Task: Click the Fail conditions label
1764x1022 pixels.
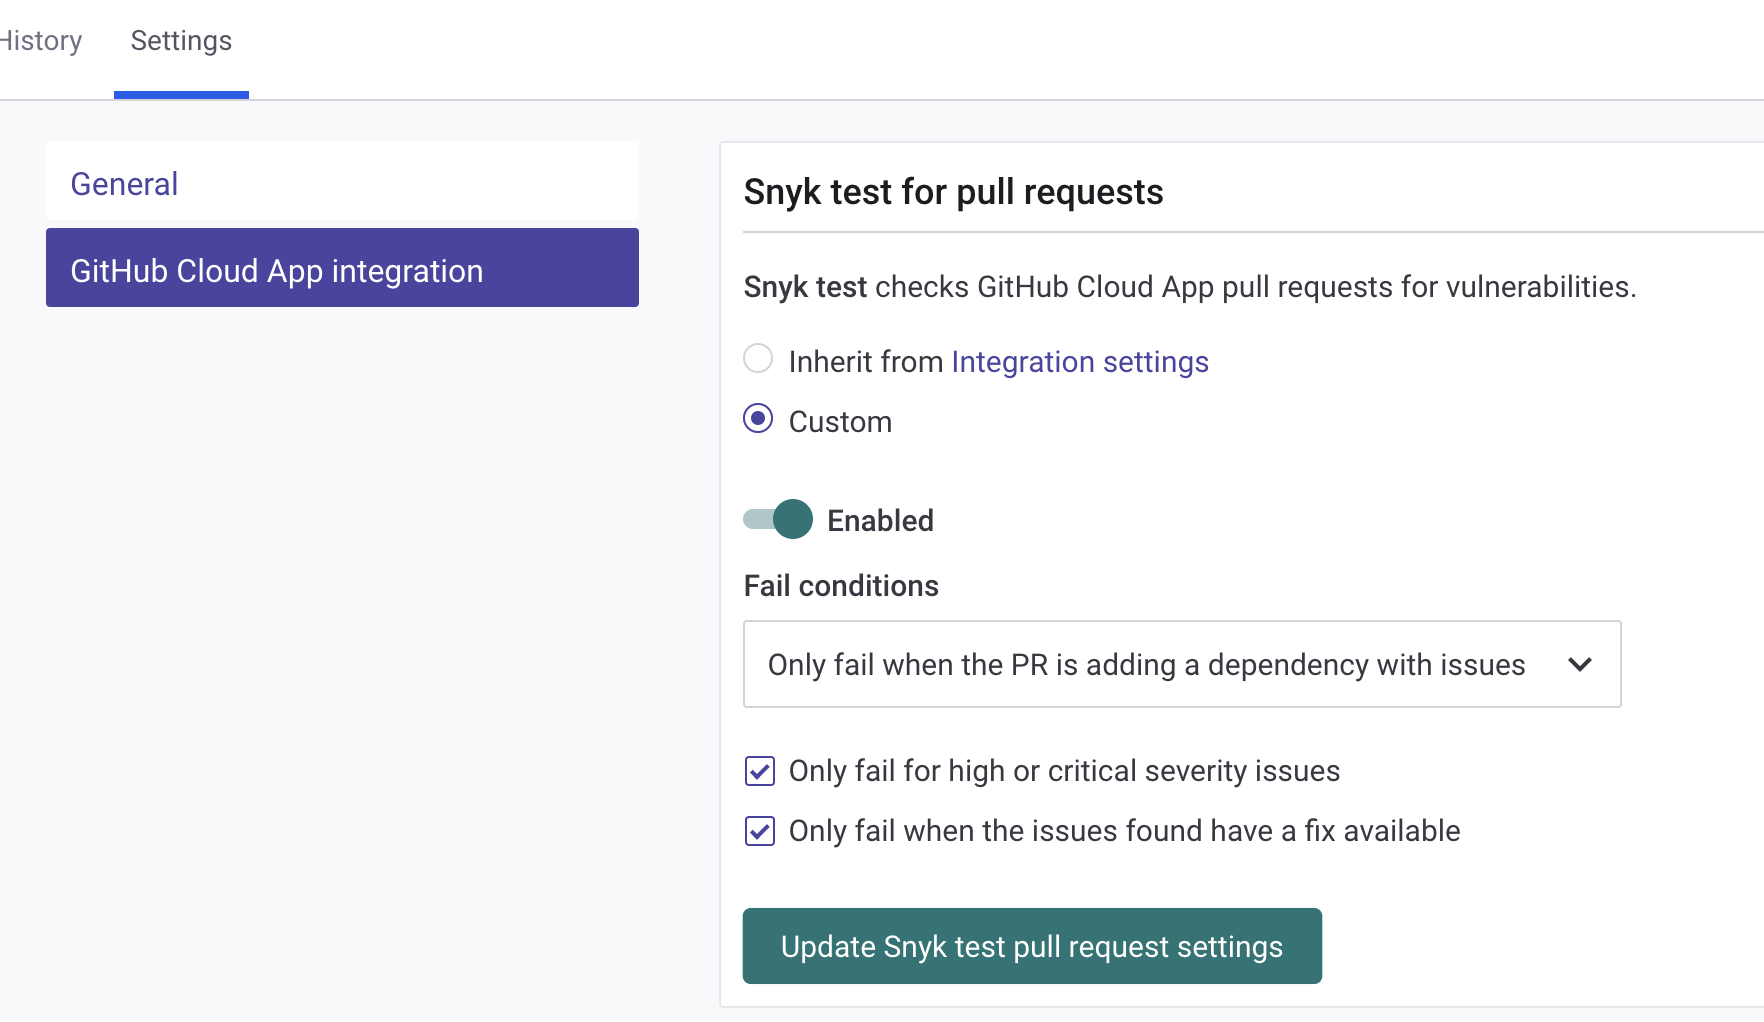Action: pyautogui.click(x=841, y=586)
